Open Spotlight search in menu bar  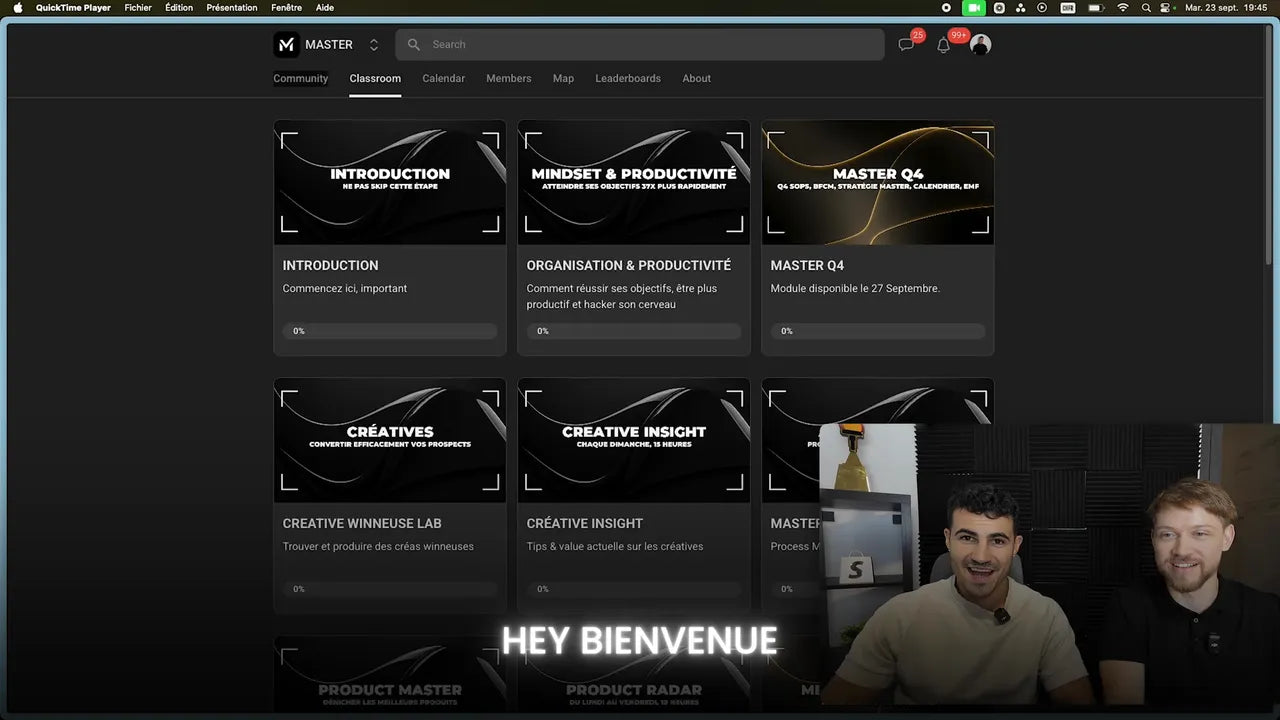1146,8
